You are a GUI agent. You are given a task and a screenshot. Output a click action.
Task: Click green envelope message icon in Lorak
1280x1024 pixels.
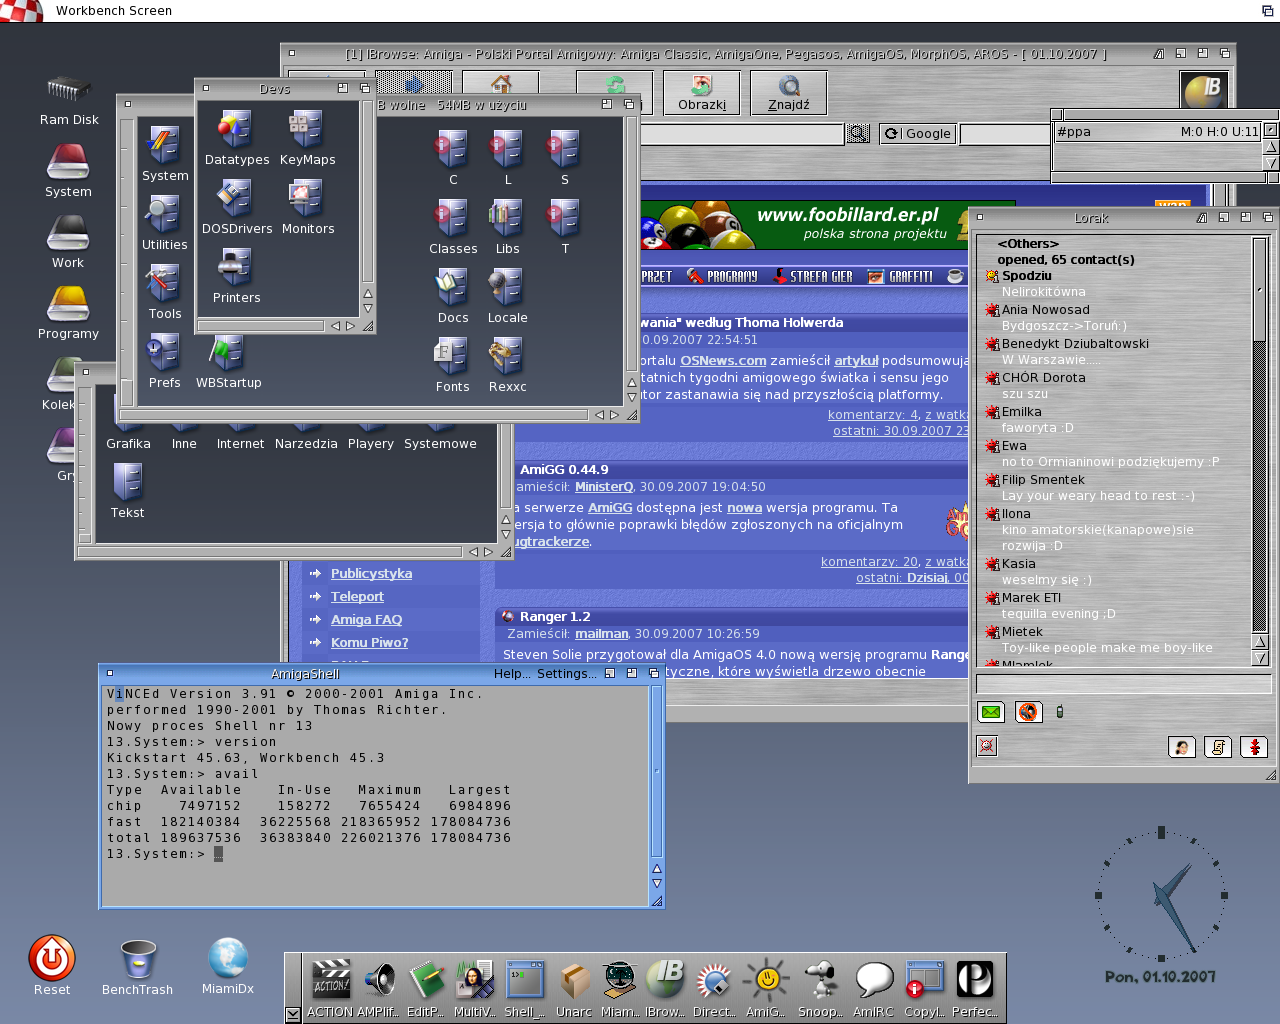991,712
